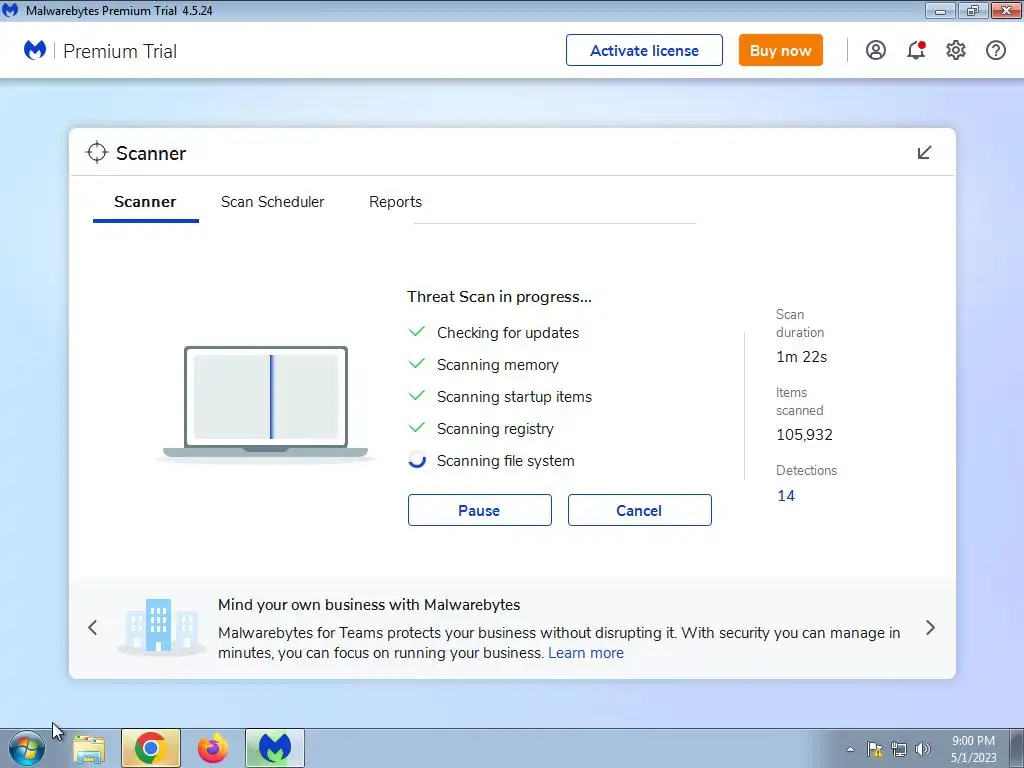Click the 'Premium Trial' header text

click(x=120, y=51)
